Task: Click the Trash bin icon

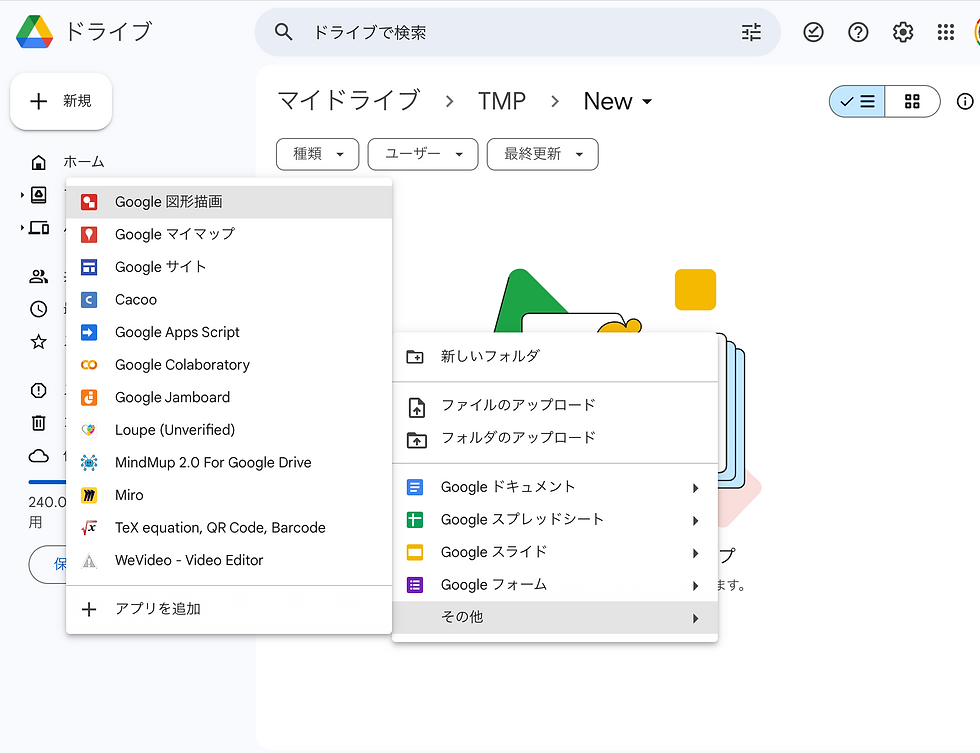Action: click(x=39, y=423)
